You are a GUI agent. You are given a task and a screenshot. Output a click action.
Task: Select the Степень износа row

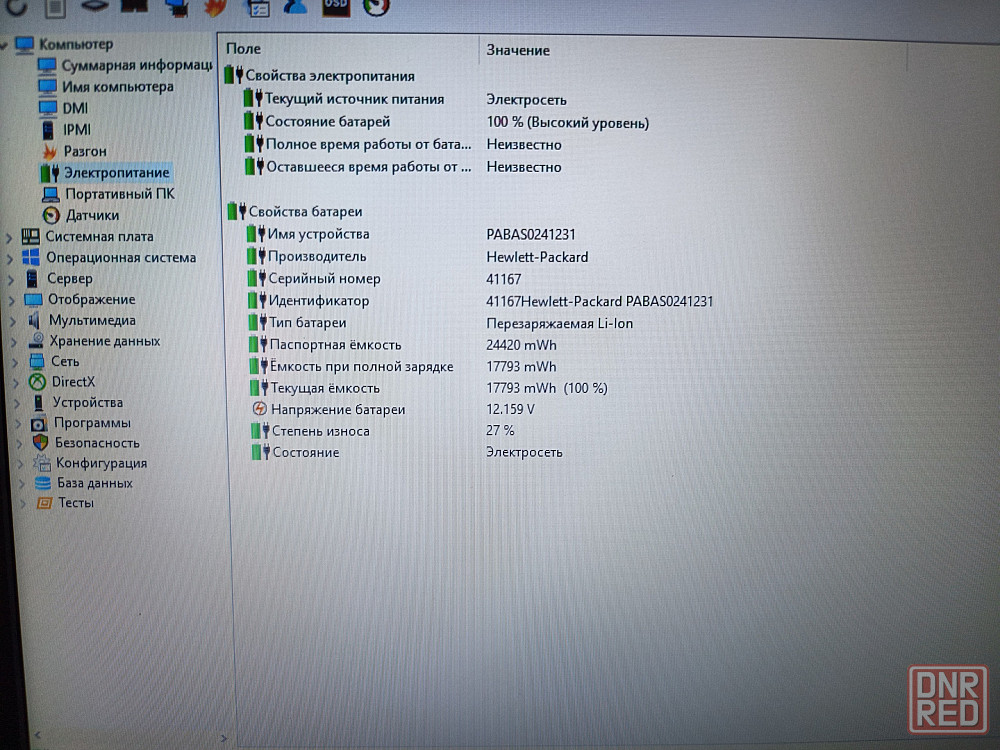(319, 431)
